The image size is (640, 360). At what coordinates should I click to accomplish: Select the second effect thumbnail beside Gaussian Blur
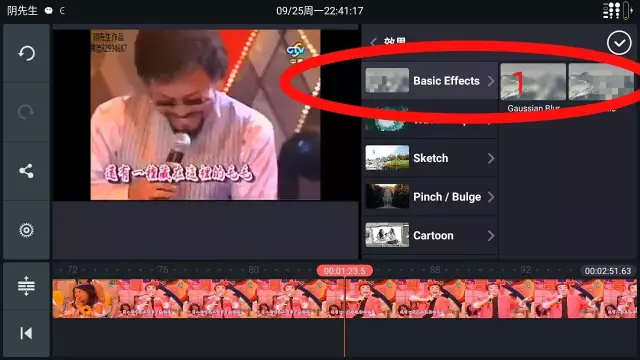(x=601, y=82)
